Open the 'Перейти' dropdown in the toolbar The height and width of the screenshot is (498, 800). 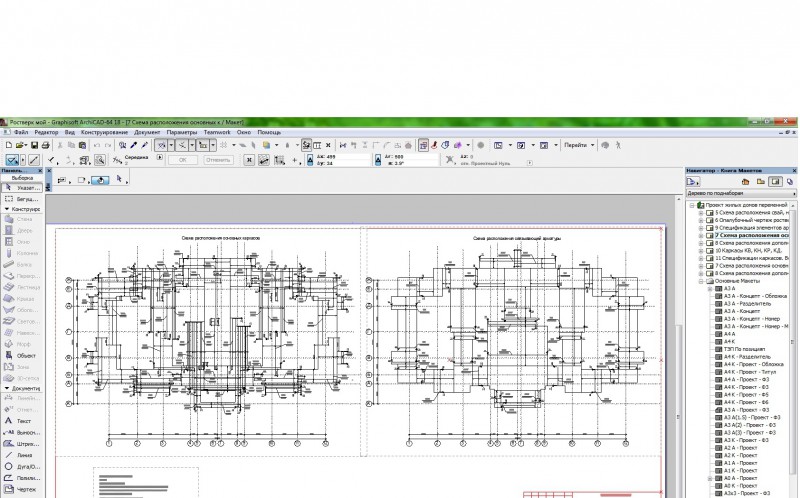click(x=579, y=145)
